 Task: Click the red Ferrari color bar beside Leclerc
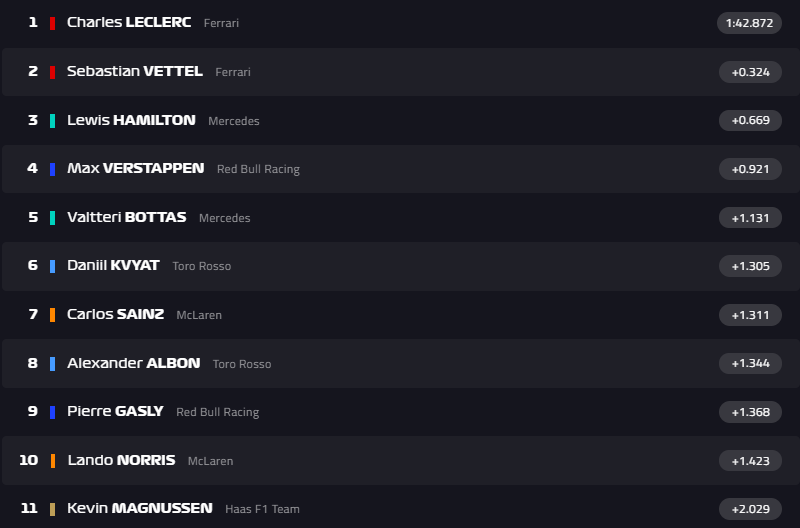[52, 23]
